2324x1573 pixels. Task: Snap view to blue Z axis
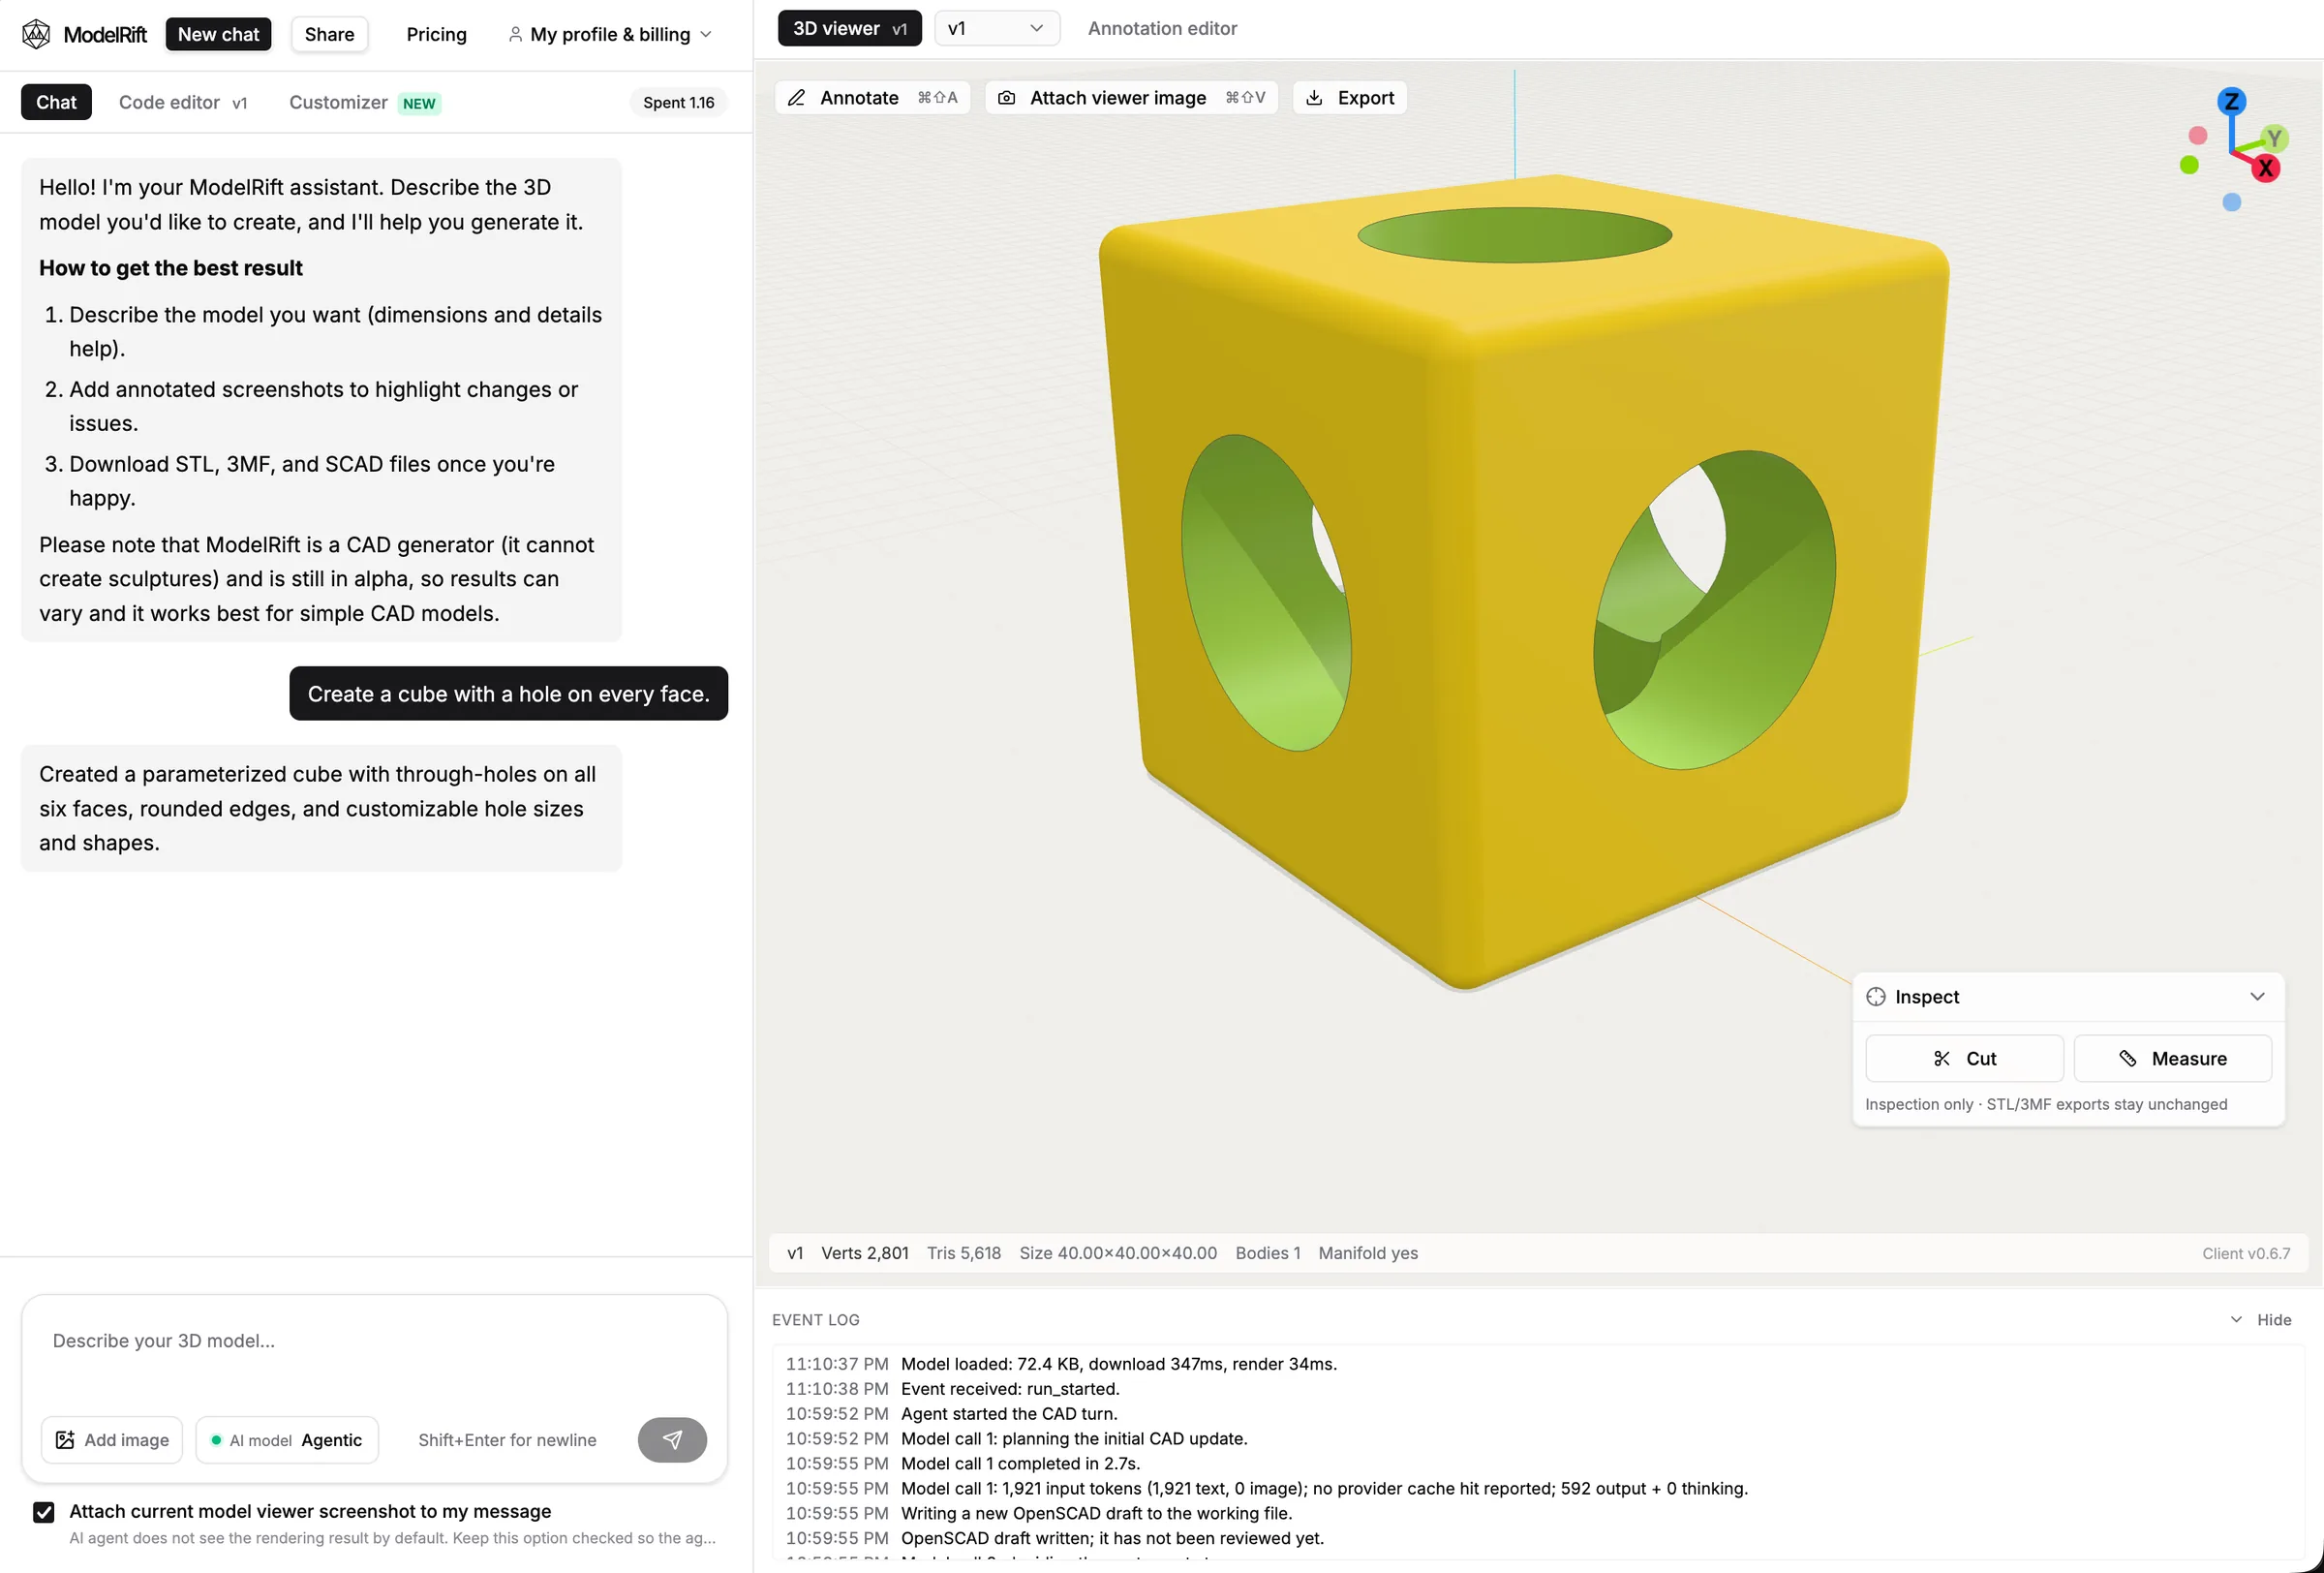point(2231,101)
